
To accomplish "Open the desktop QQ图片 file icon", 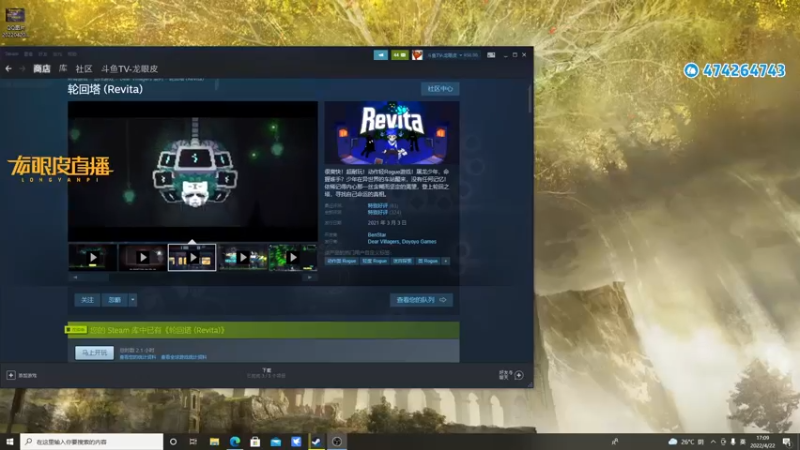I will [15, 21].
